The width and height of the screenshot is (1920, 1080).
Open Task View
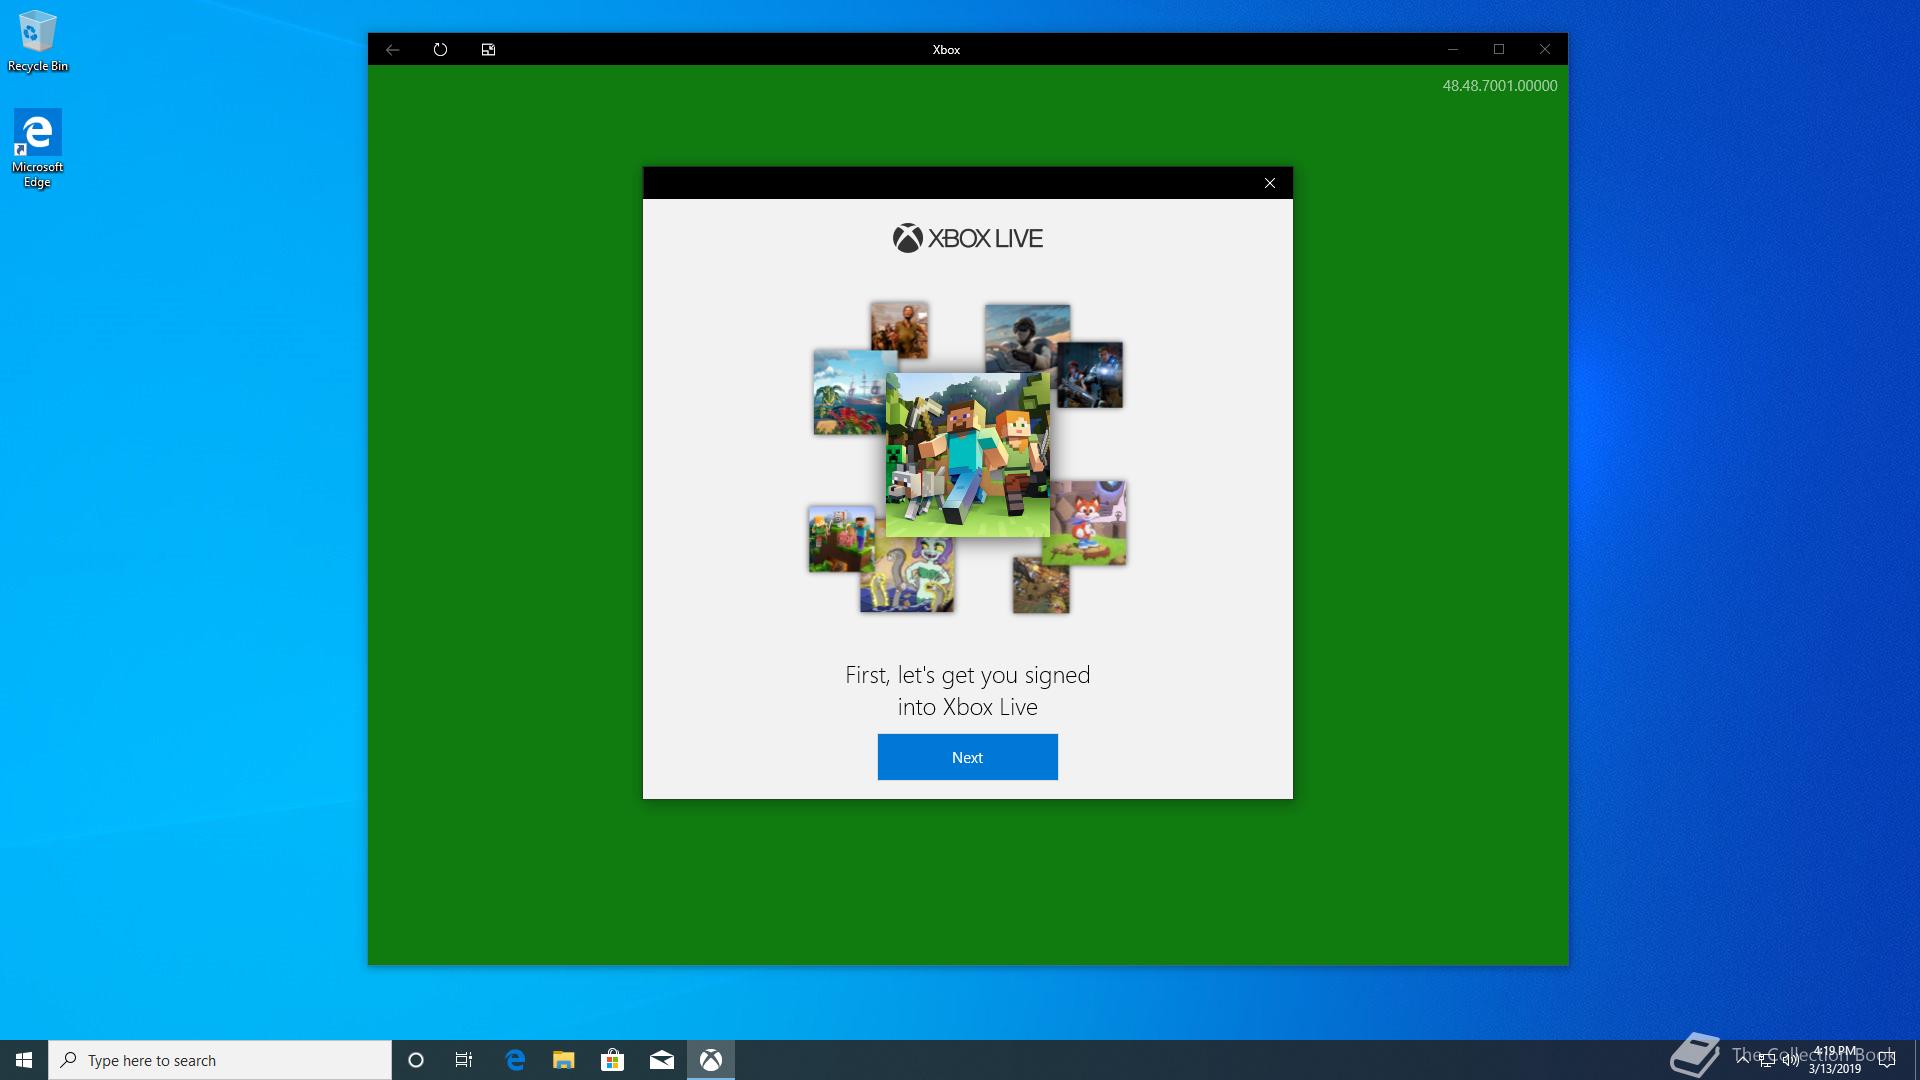point(464,1060)
